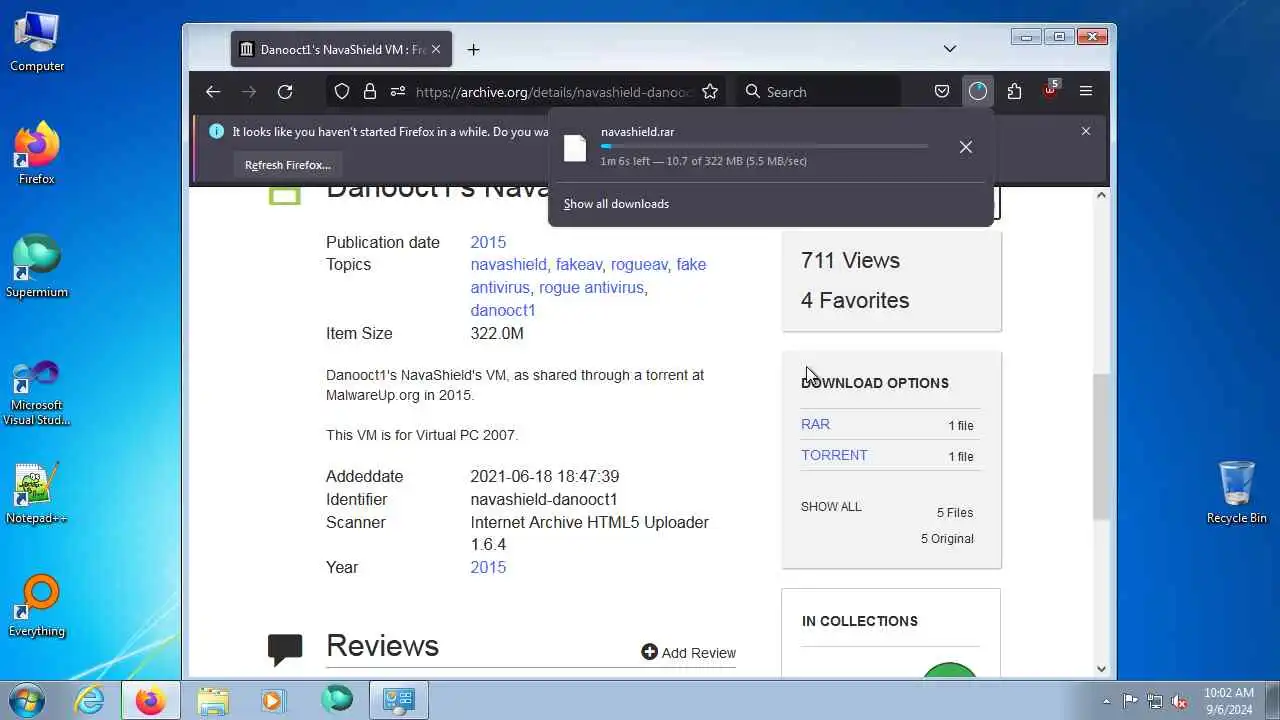Viewport: 1280px width, 720px height.
Task: Open the Everything desktop shortcut
Action: click(x=37, y=606)
